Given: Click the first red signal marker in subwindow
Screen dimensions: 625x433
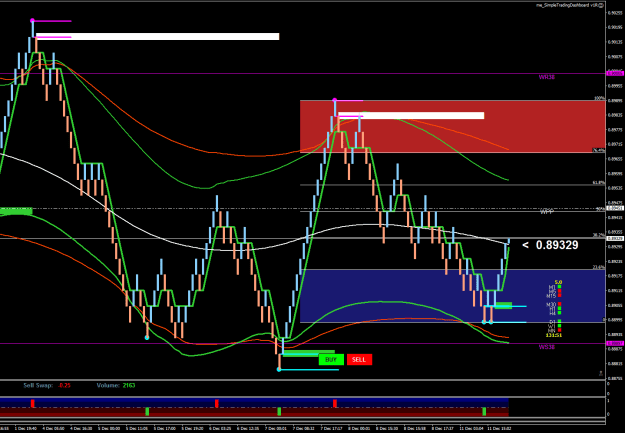Looking at the screenshot, I should pyautogui.click(x=33, y=403).
